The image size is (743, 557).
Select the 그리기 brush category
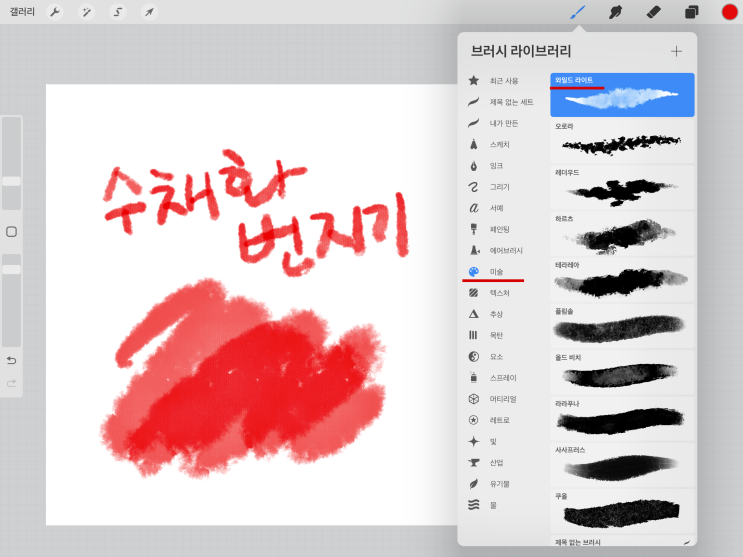(x=501, y=187)
